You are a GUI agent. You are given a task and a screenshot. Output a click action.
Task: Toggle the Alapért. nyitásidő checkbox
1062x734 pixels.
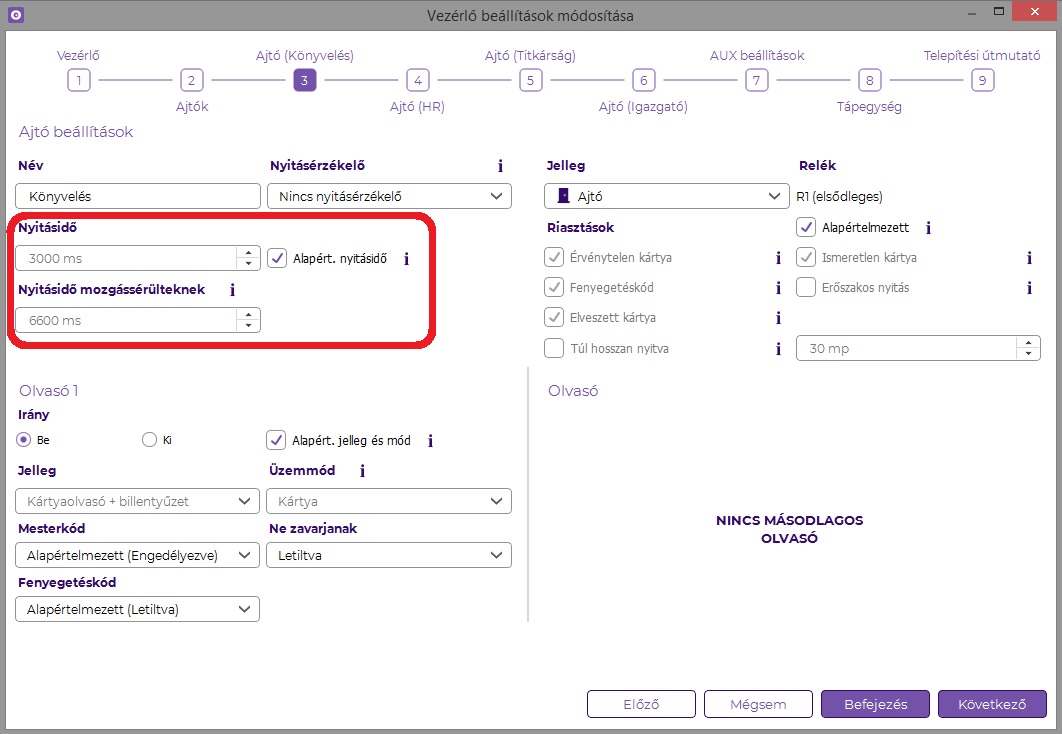(278, 258)
